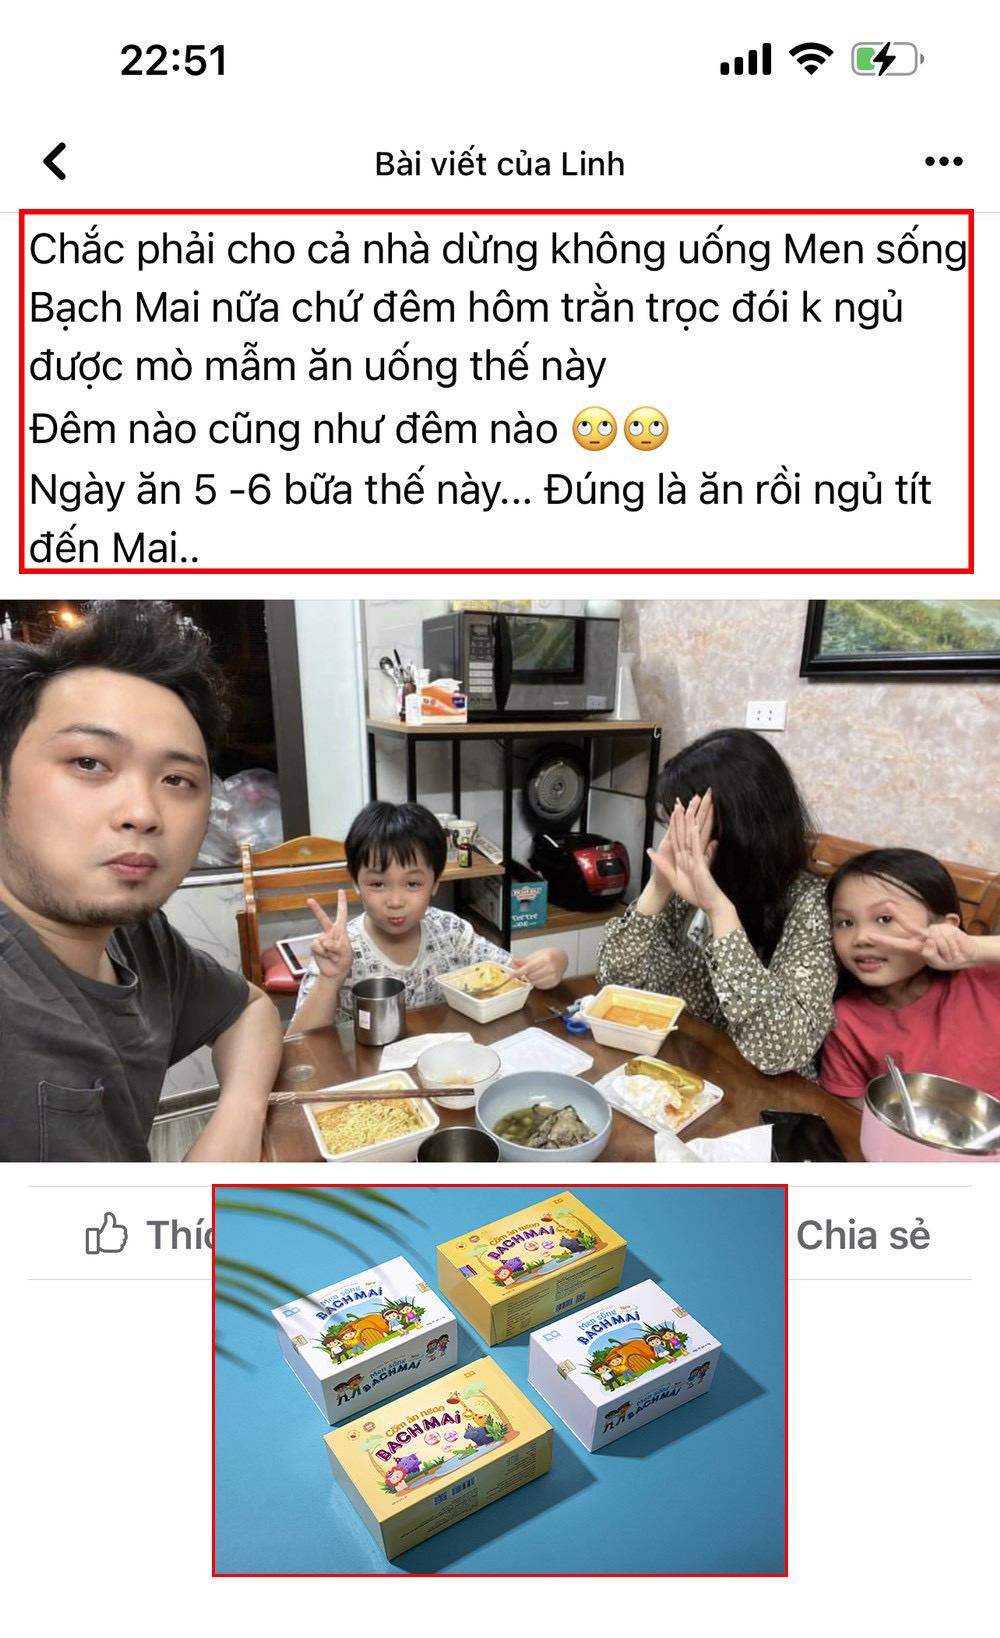
Task: Tap the back arrow to leave the post
Action: click(x=56, y=162)
